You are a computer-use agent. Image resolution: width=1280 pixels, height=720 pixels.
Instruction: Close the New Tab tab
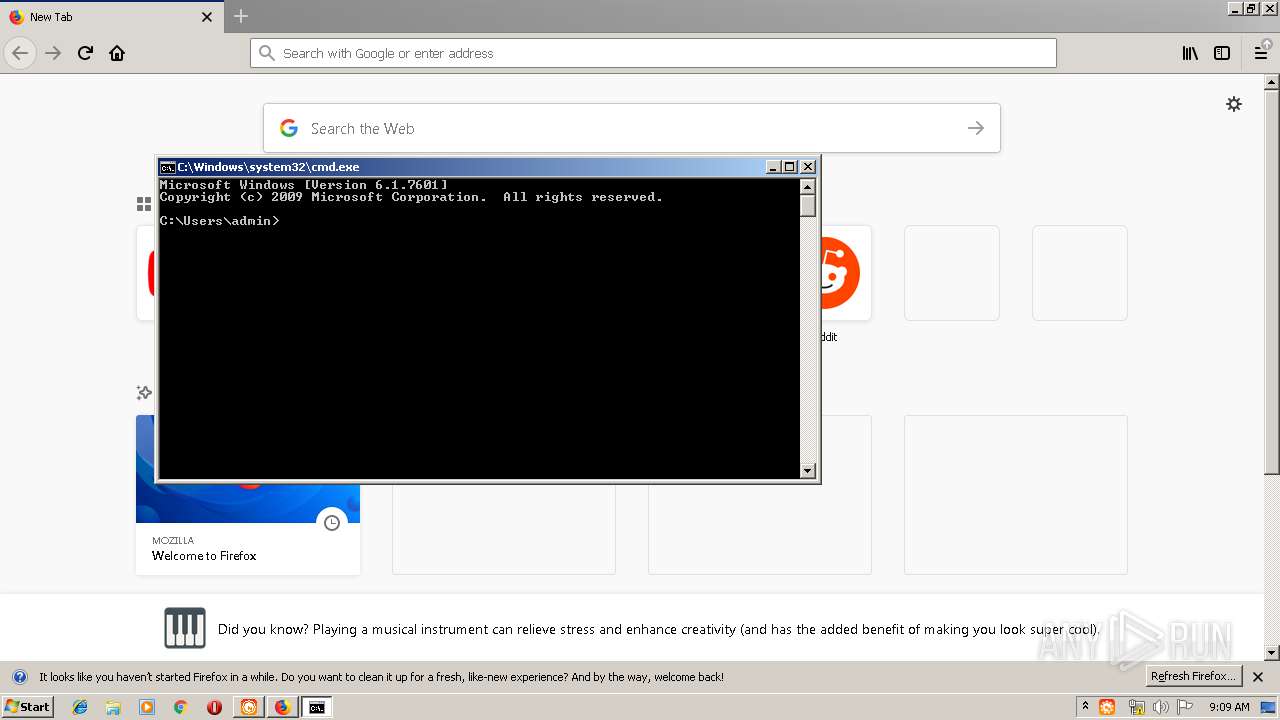[x=207, y=17]
